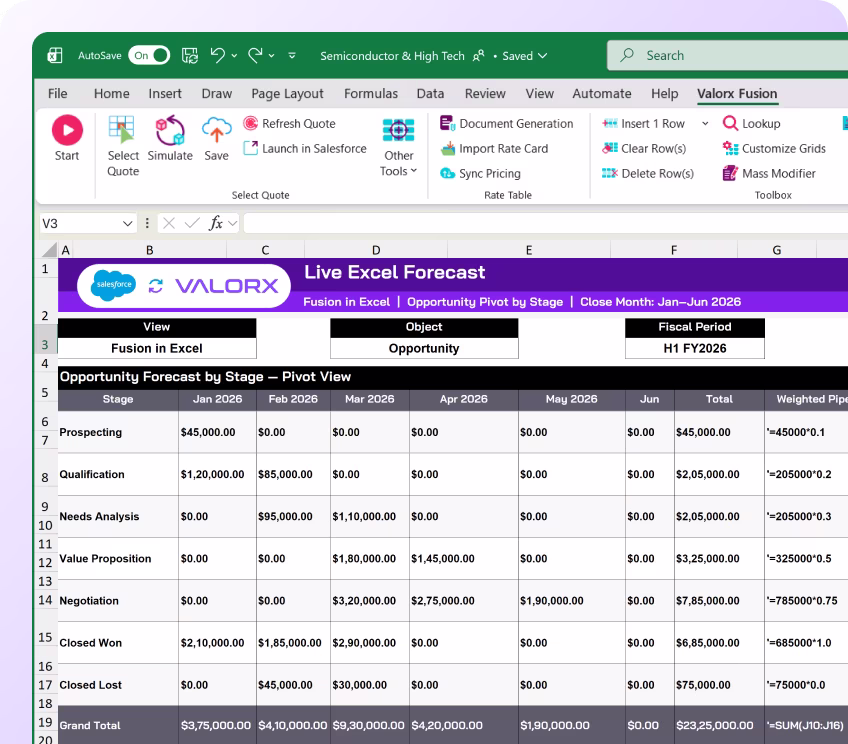
Task: Select column D header
Action: tap(376, 250)
